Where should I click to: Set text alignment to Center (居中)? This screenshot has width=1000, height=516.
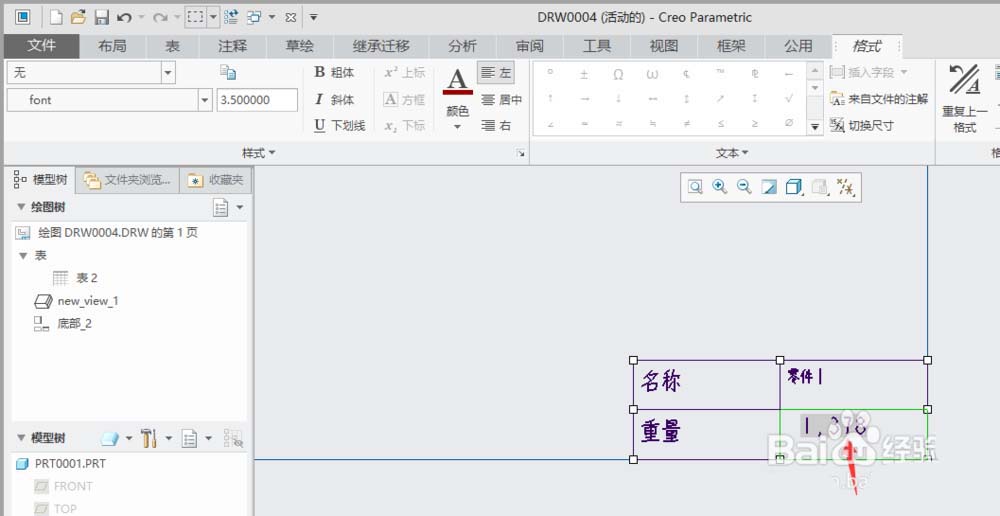point(501,100)
